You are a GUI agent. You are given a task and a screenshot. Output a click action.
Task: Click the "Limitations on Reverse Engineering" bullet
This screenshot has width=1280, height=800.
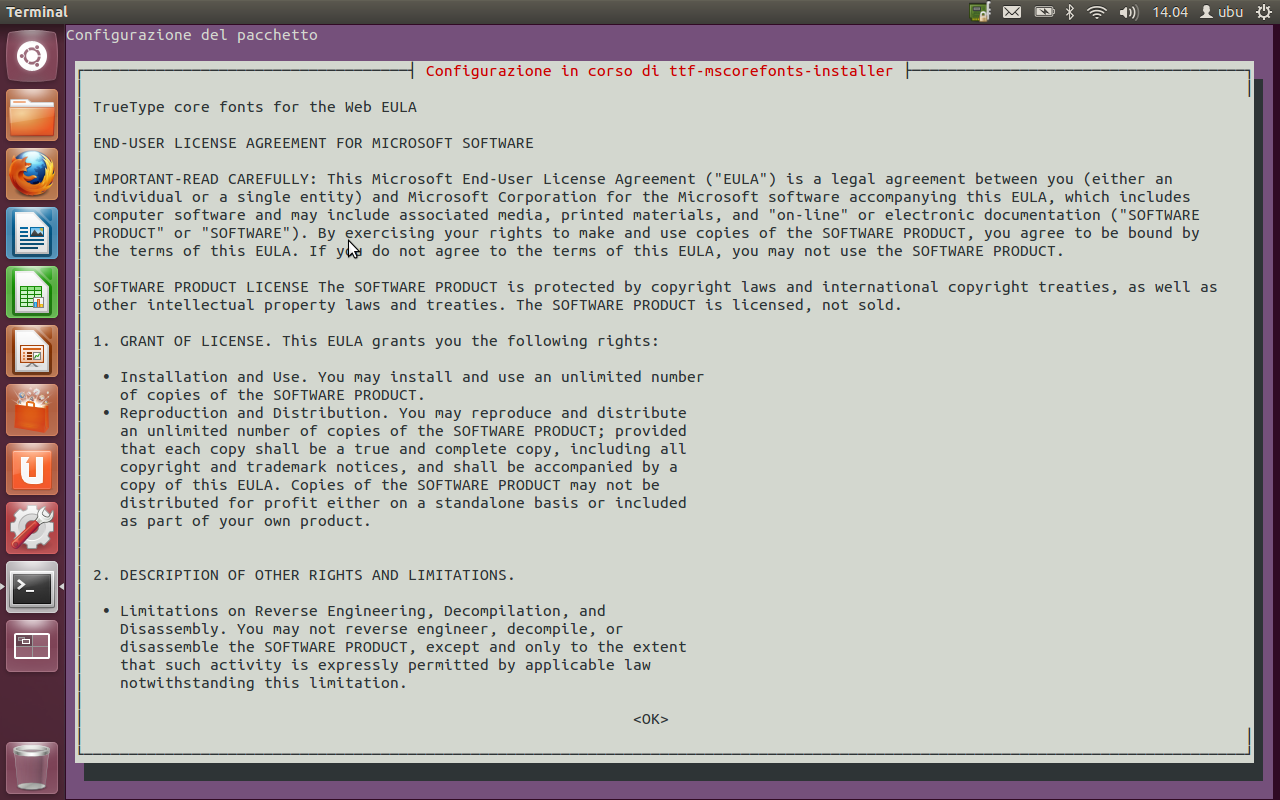pos(277,611)
